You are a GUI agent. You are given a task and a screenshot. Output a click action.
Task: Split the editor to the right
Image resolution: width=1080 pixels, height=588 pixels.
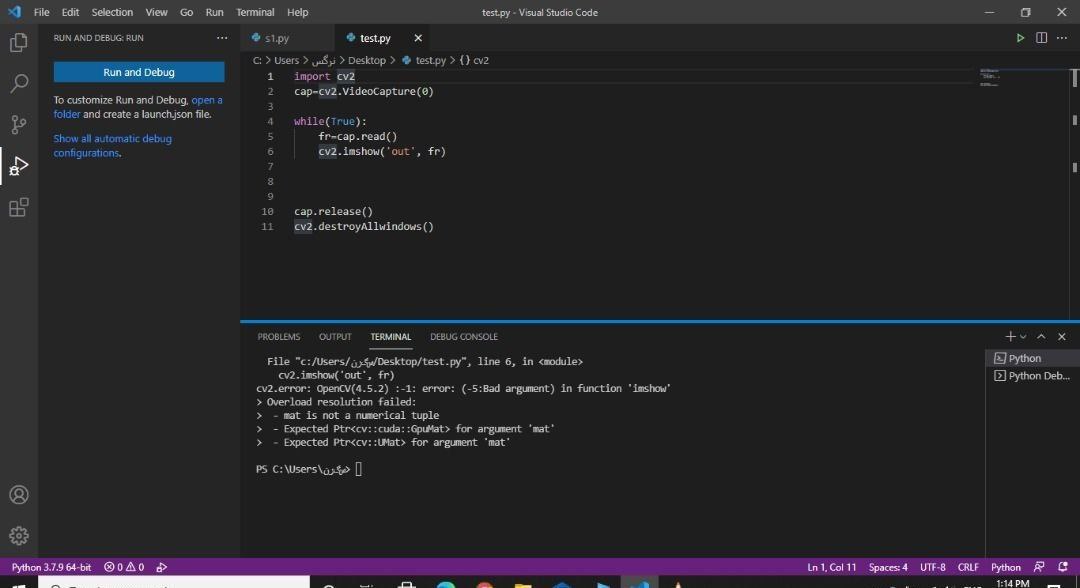point(1041,38)
